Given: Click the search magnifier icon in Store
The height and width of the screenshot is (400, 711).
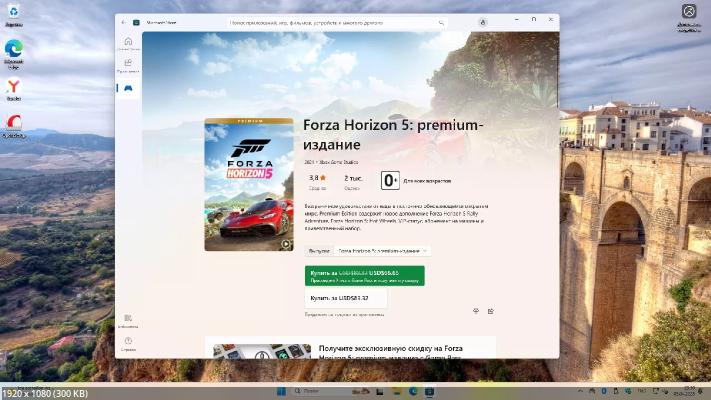Looking at the screenshot, I should click(441, 23).
